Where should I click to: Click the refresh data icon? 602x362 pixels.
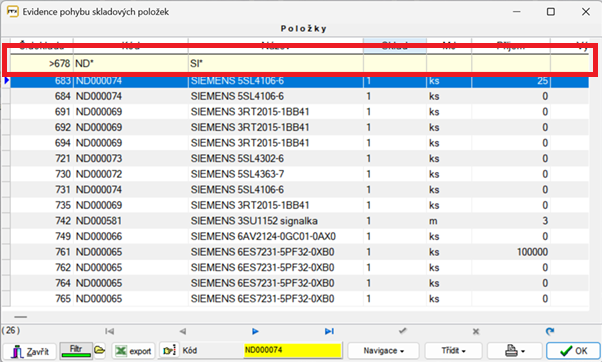550,331
